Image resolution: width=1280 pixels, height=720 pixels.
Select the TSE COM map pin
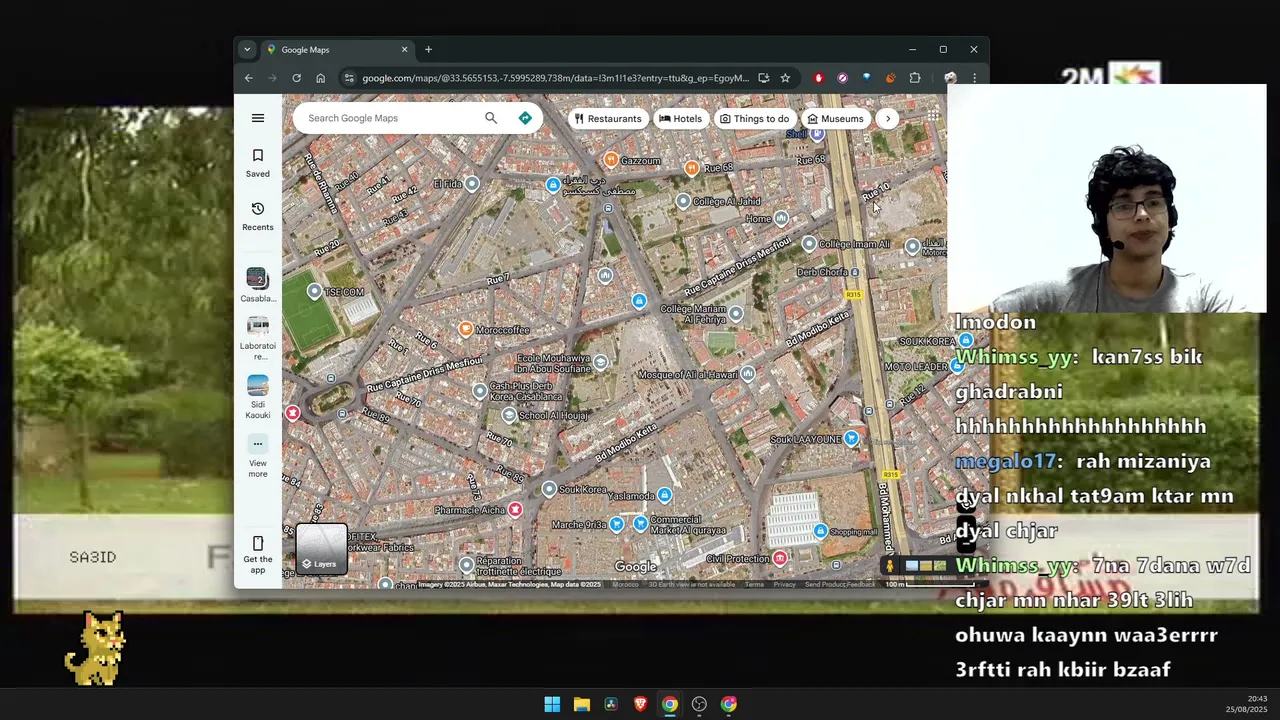coord(315,291)
